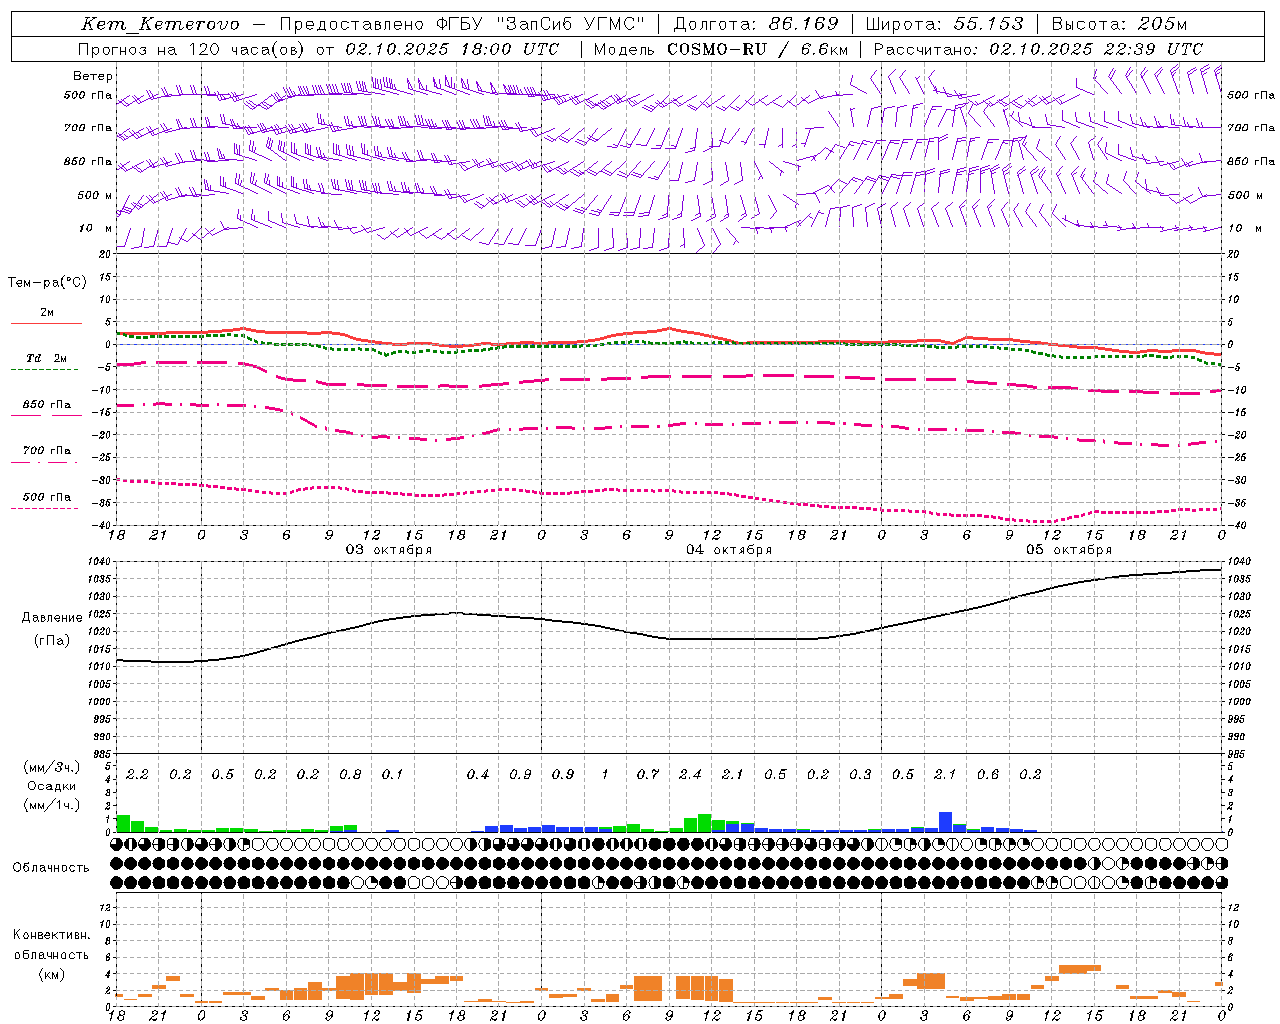This screenshot has height=1024, width=1280.
Task: Click the 3-hour precipitation value 0.4
Action: coord(478,775)
